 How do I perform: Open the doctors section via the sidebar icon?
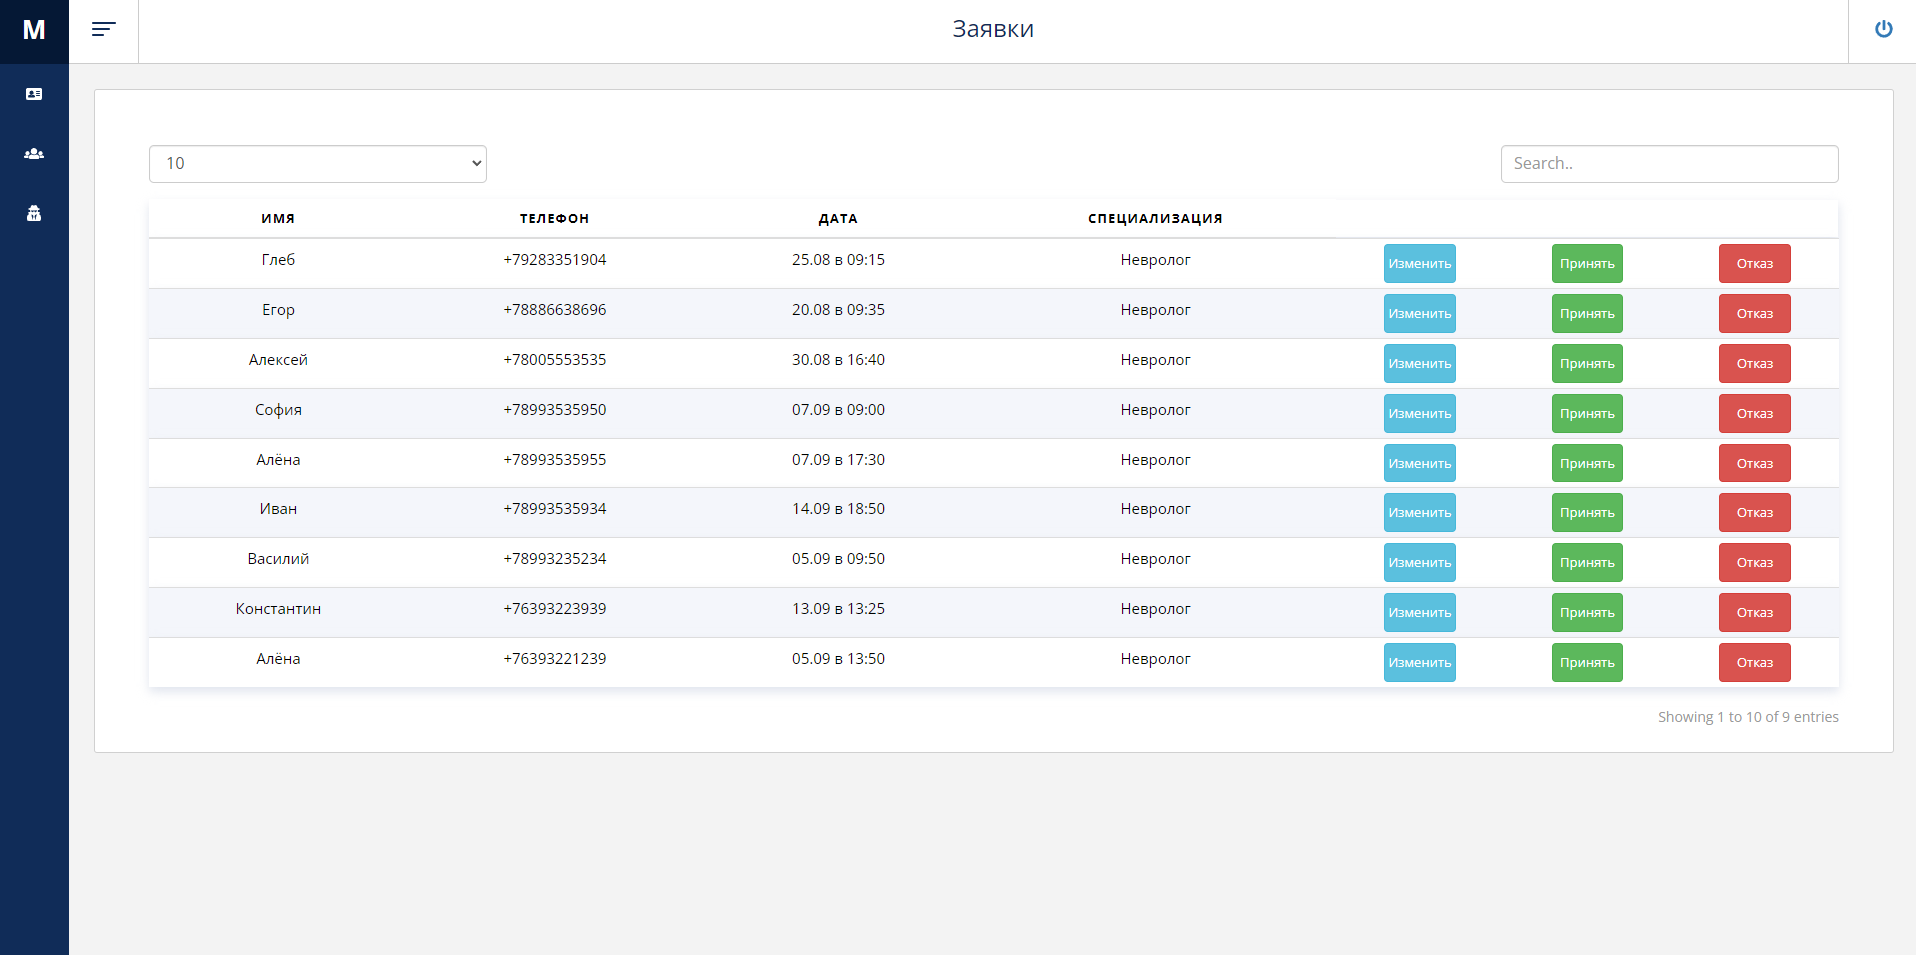(34, 213)
